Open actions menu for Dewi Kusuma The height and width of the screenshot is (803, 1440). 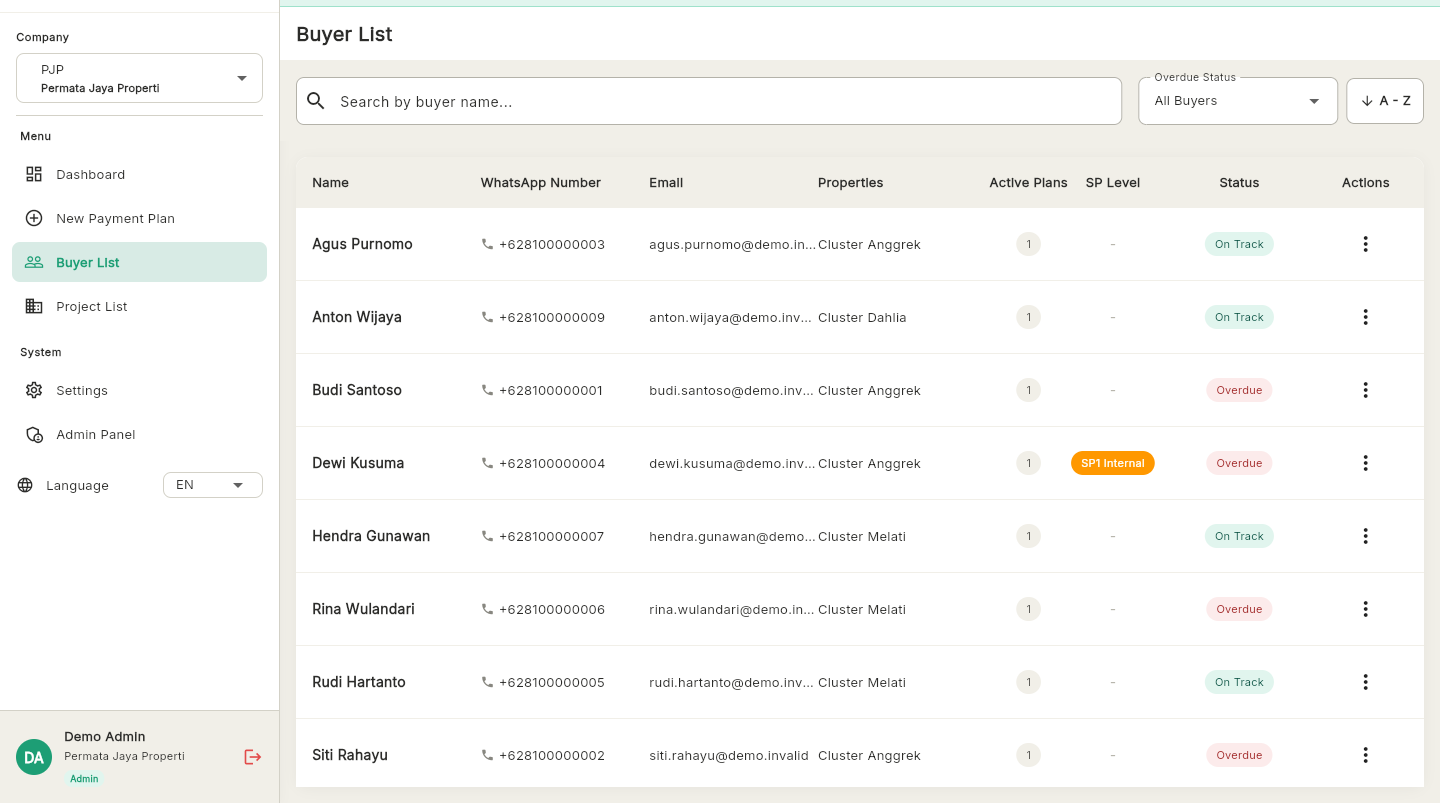click(x=1365, y=463)
